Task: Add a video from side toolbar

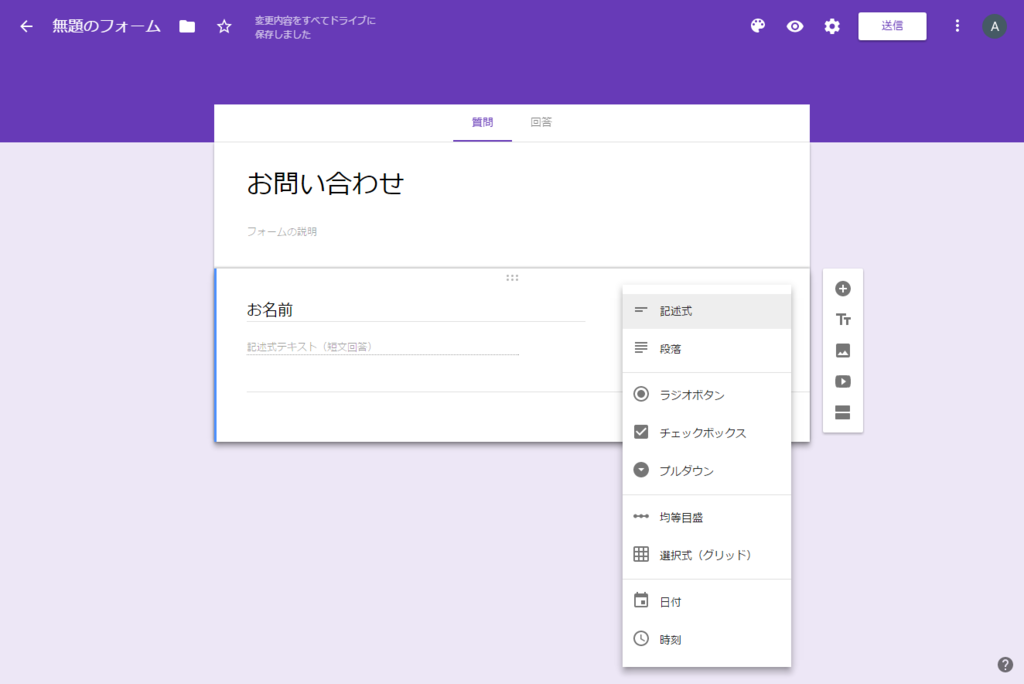Action: tap(842, 382)
